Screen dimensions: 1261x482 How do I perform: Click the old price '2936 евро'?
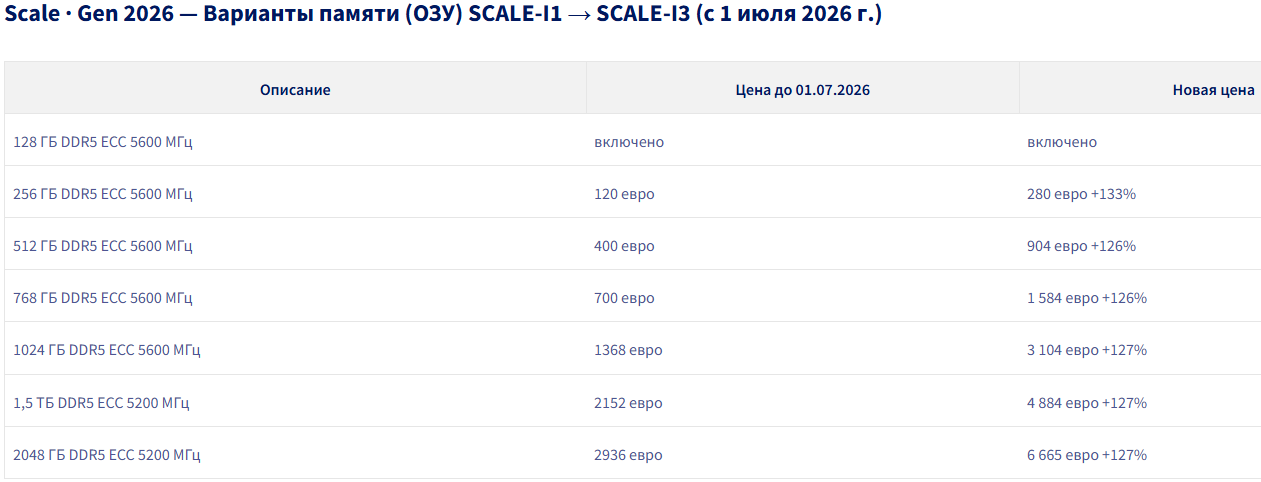pyautogui.click(x=628, y=455)
